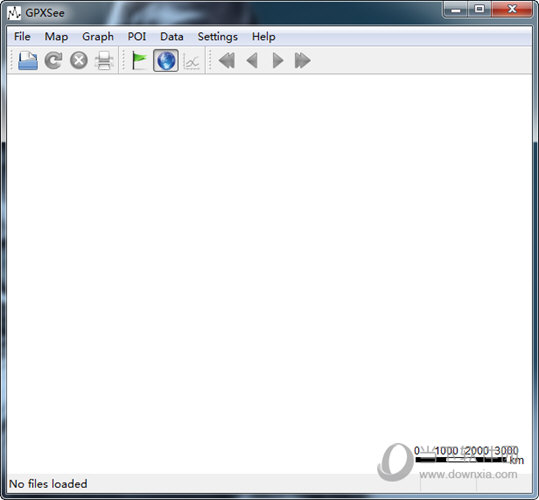Image resolution: width=539 pixels, height=500 pixels.
Task: Go to the next file arrow
Action: [277, 61]
